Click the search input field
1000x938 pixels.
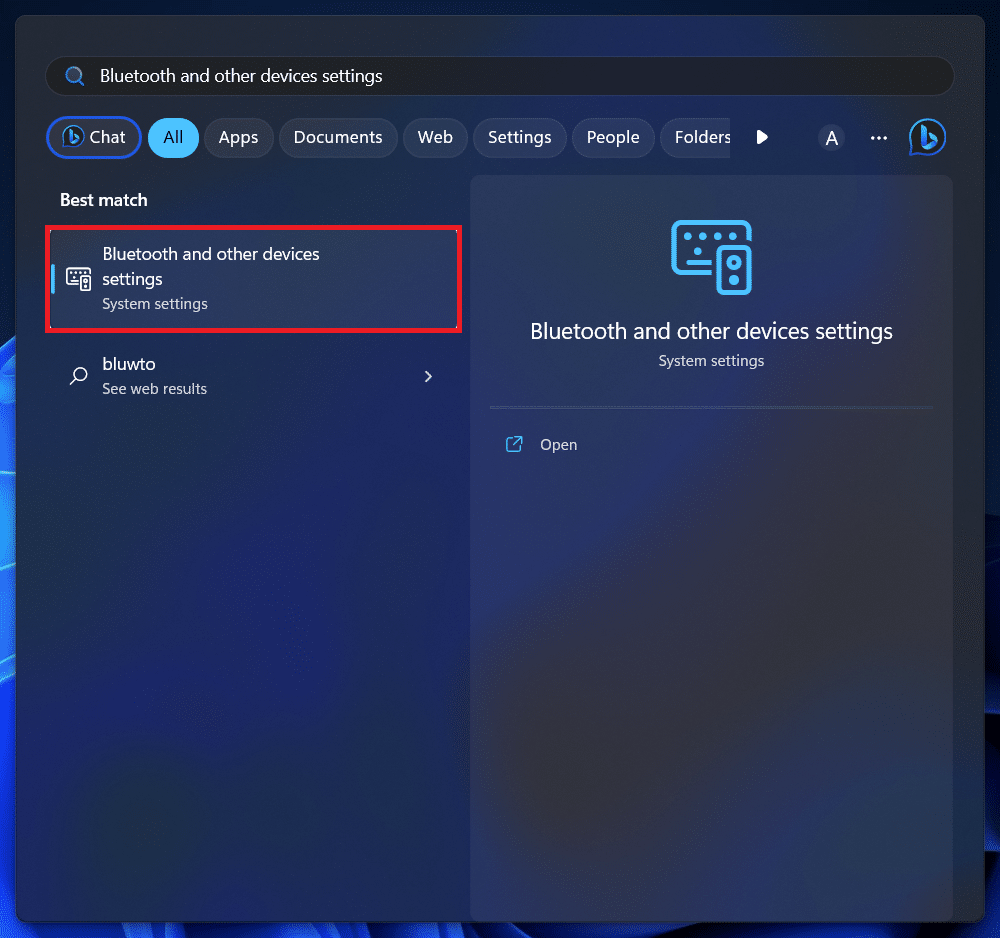400,75
